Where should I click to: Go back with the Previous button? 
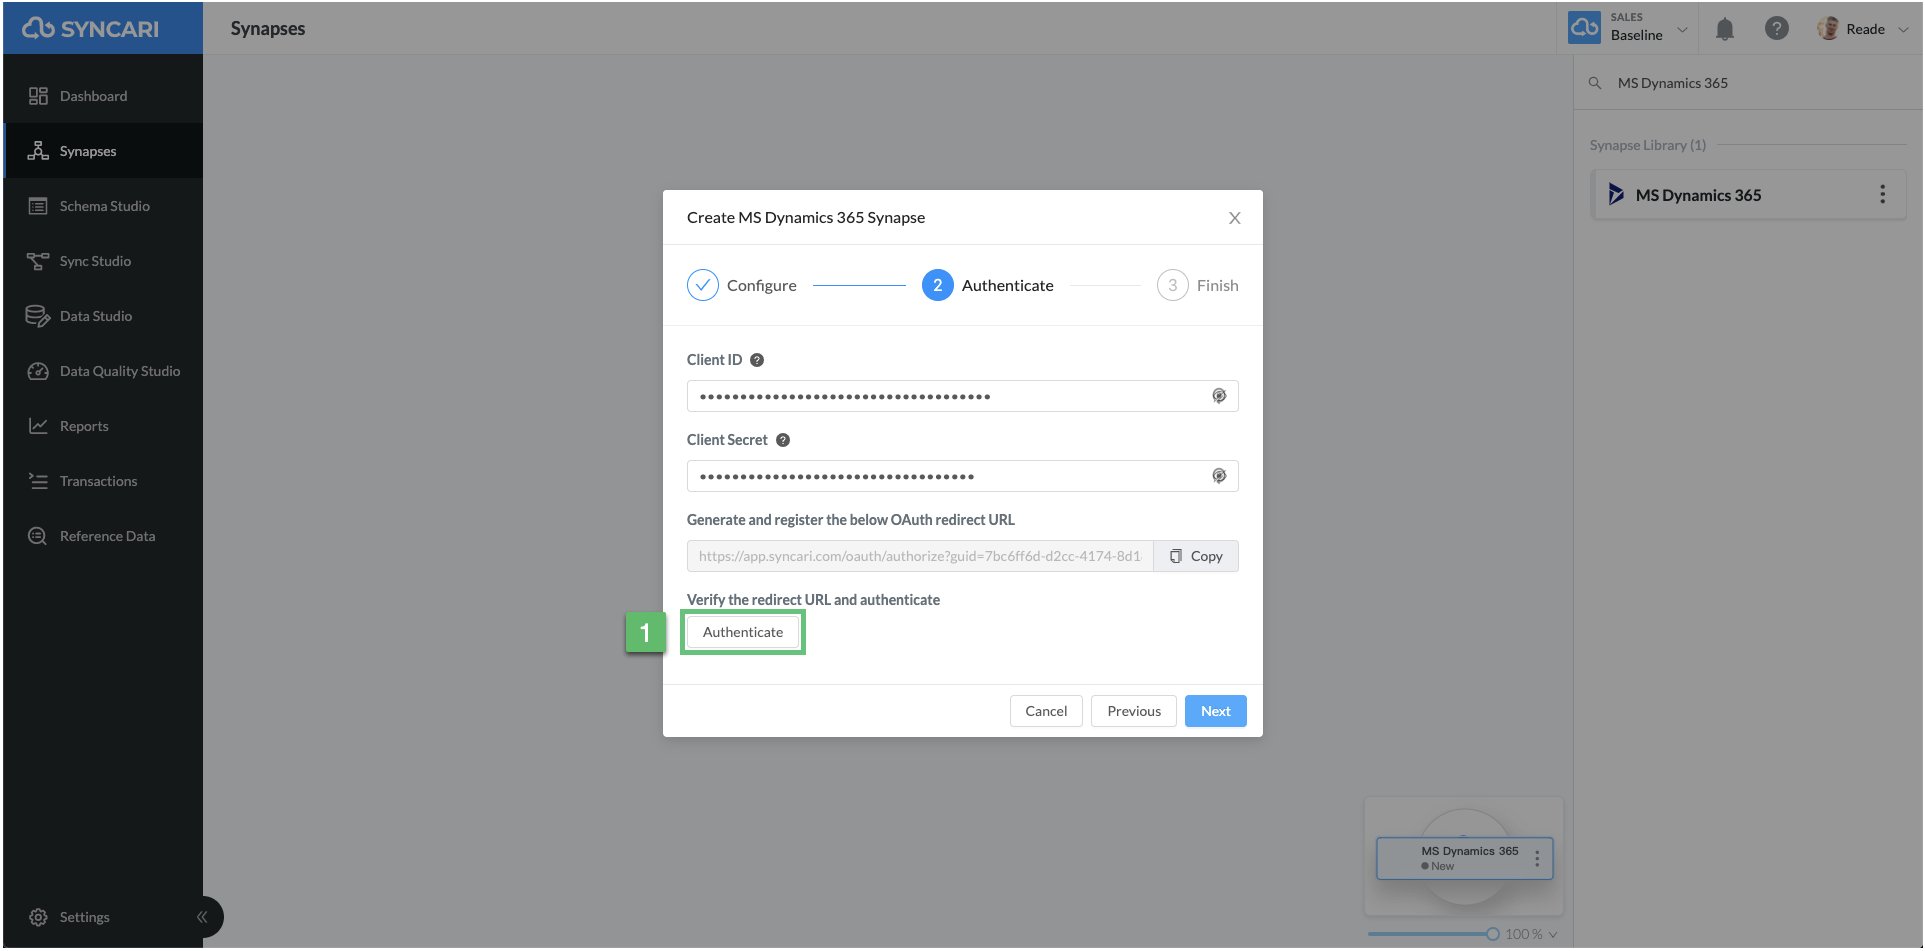[1134, 711]
